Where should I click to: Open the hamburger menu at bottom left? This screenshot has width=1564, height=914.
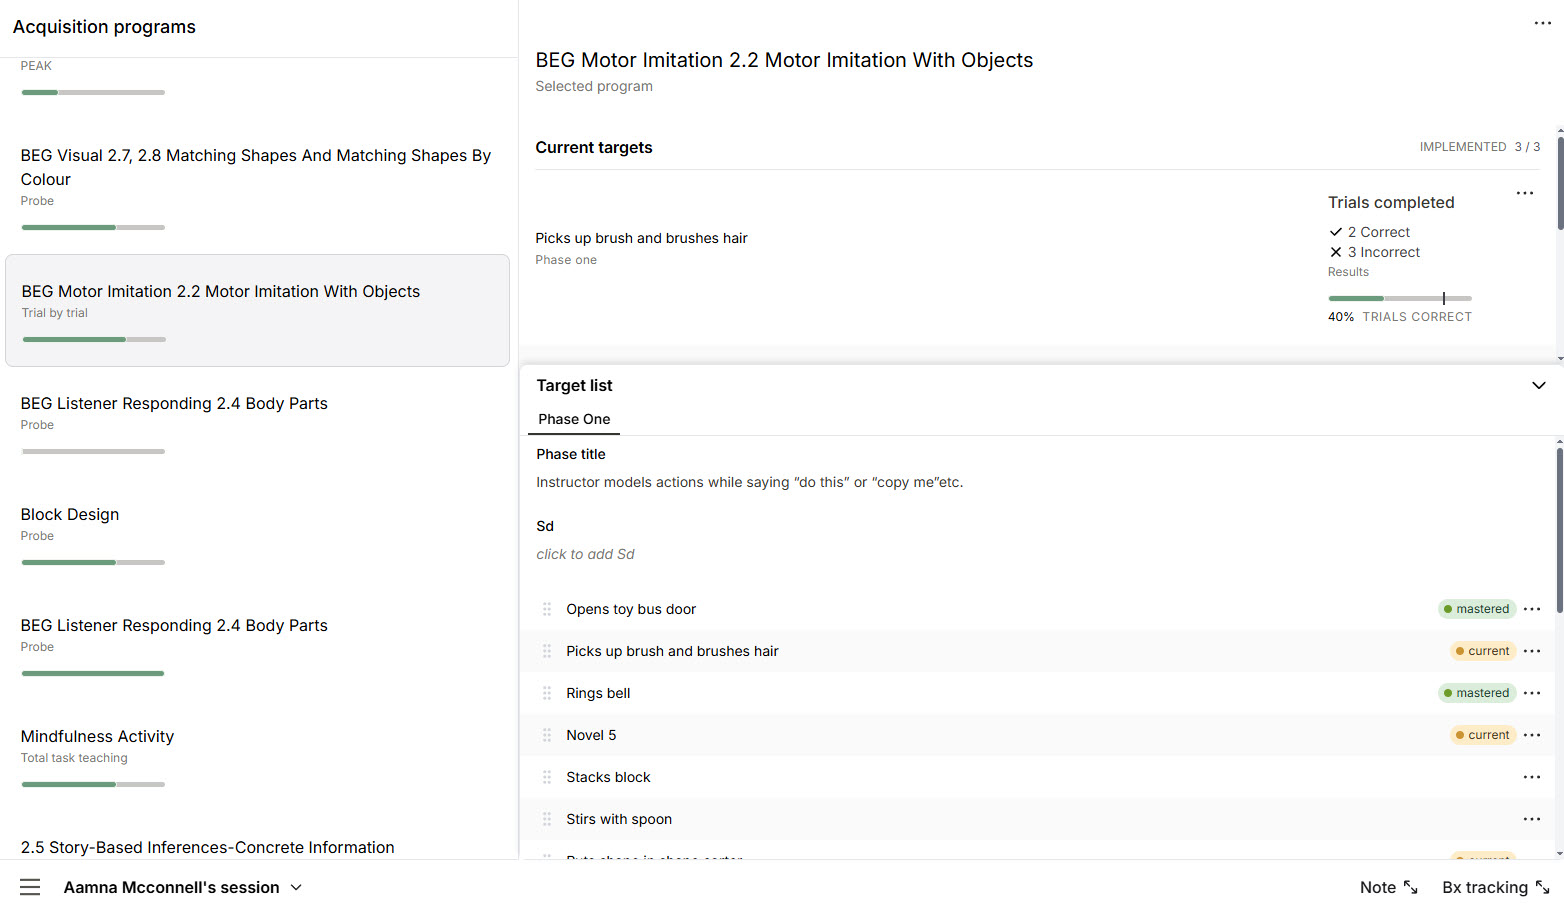[30, 887]
